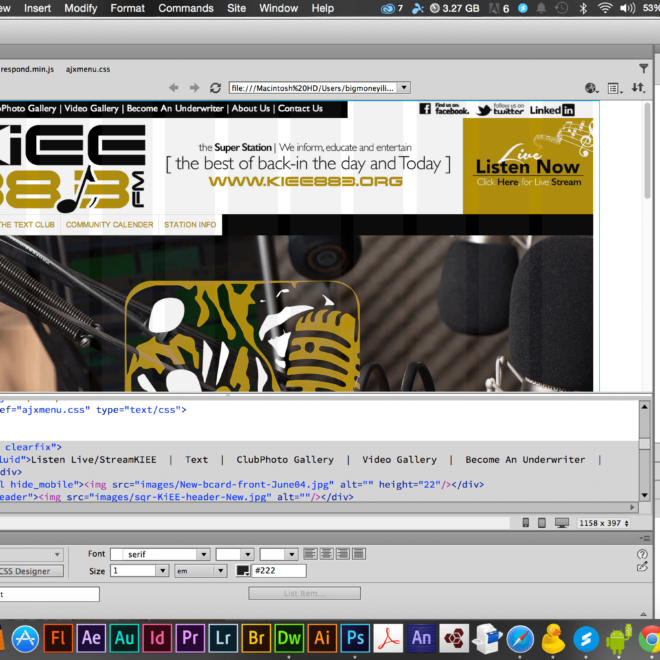660x660 pixels.
Task: Click the forward navigation arrow
Action: (x=195, y=88)
